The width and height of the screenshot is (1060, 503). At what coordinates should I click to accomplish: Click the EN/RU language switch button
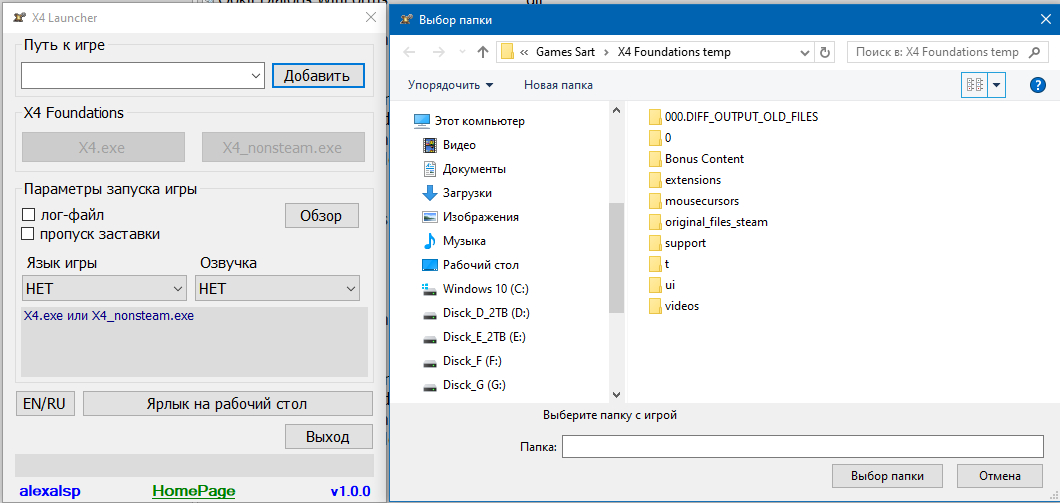pyautogui.click(x=45, y=404)
